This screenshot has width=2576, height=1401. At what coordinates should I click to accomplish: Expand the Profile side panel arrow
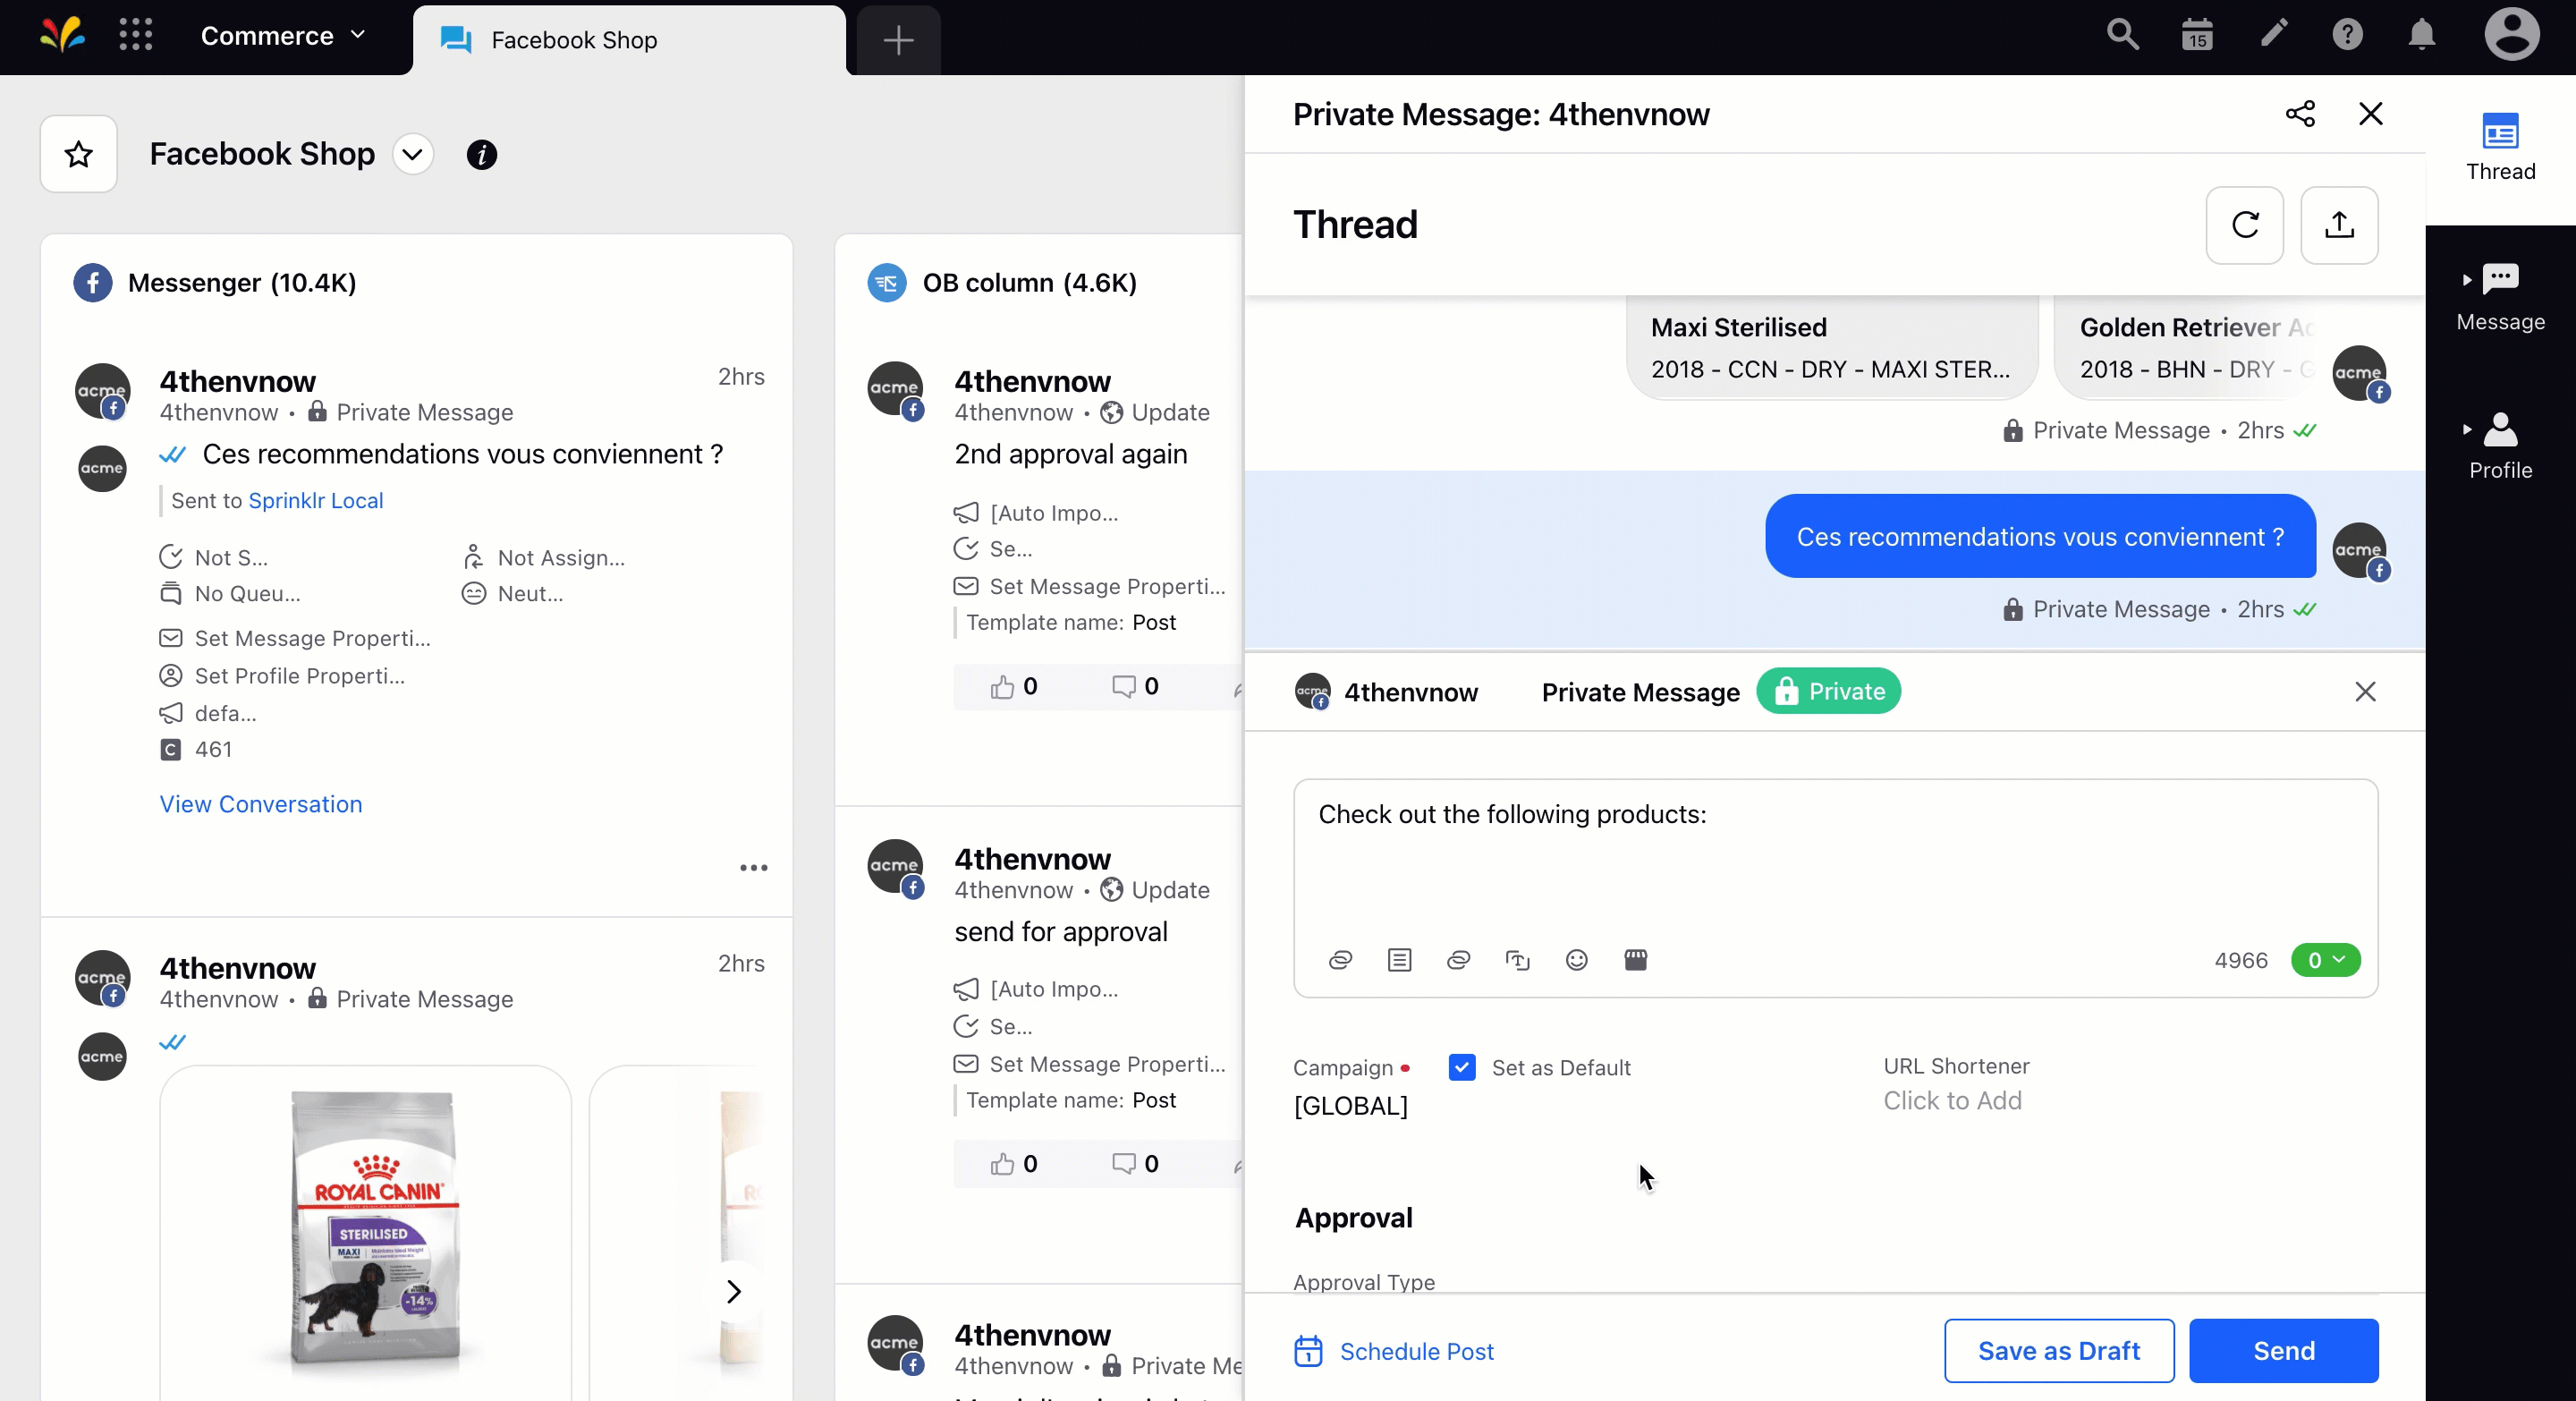point(2466,429)
